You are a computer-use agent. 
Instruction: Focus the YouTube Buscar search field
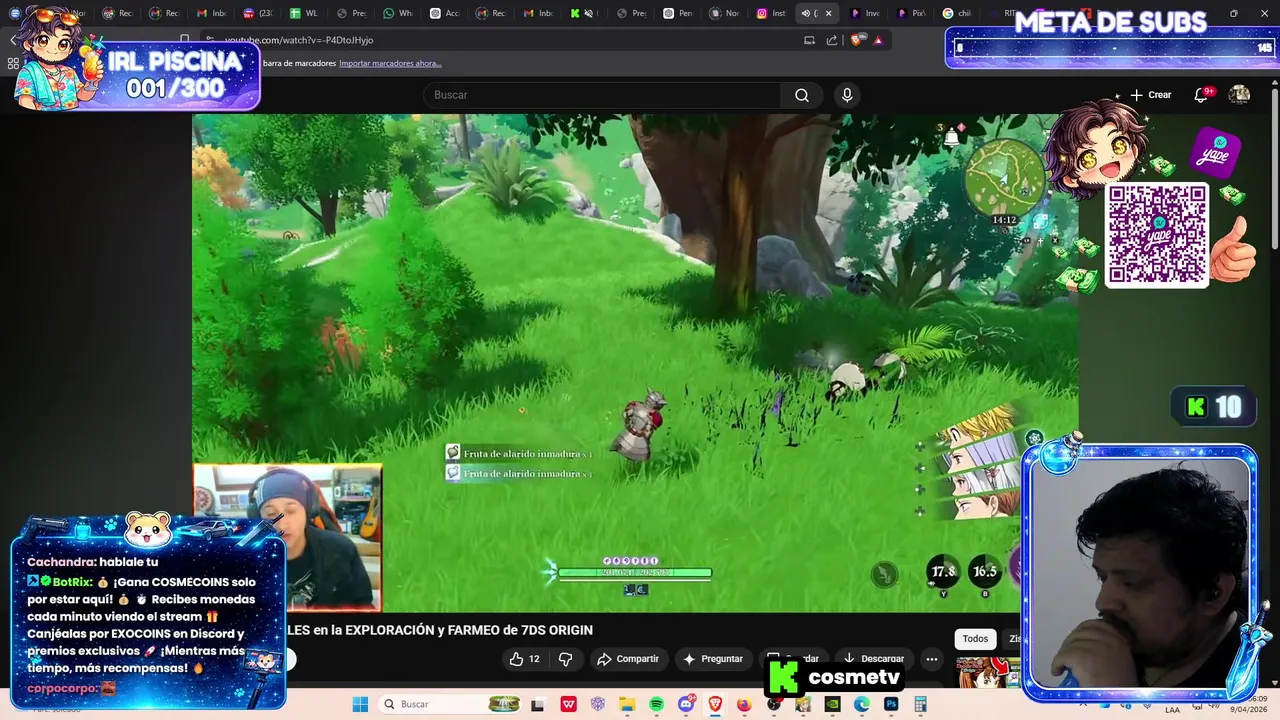(602, 95)
